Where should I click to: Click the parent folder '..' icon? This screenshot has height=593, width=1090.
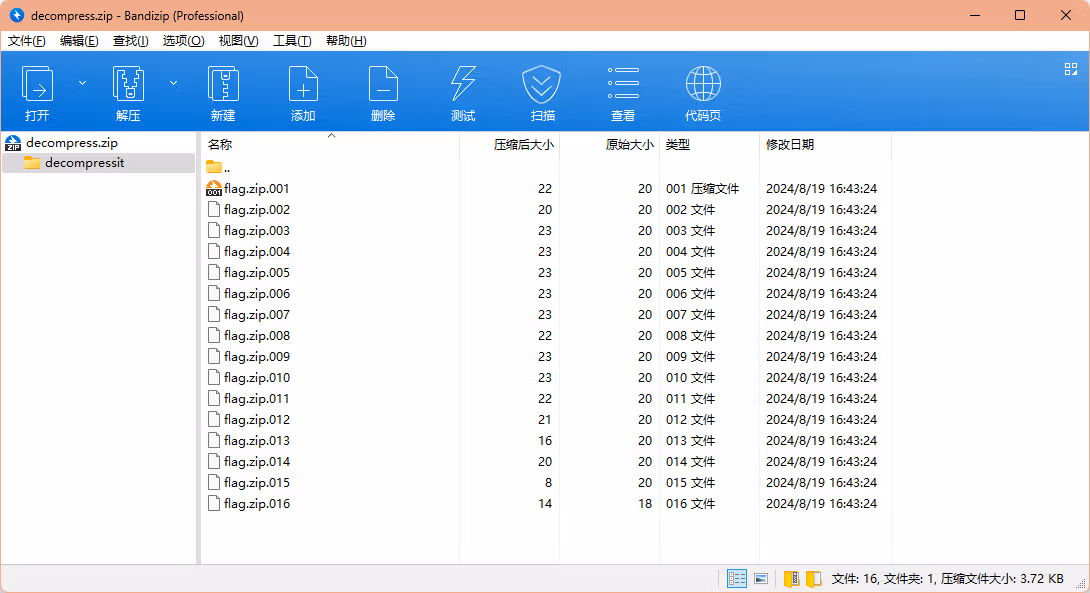(214, 167)
